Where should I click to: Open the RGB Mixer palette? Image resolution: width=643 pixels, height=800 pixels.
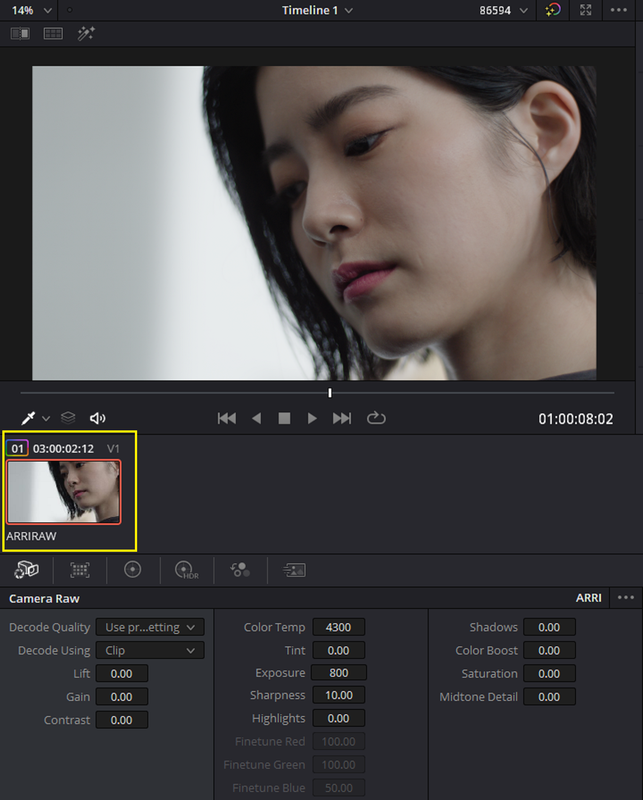(x=239, y=569)
